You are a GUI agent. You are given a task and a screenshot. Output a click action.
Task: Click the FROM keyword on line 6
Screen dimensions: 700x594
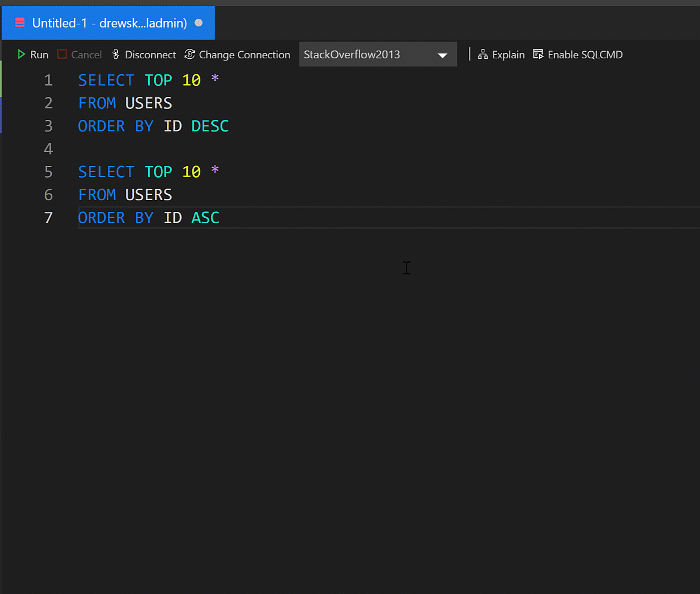pos(97,195)
